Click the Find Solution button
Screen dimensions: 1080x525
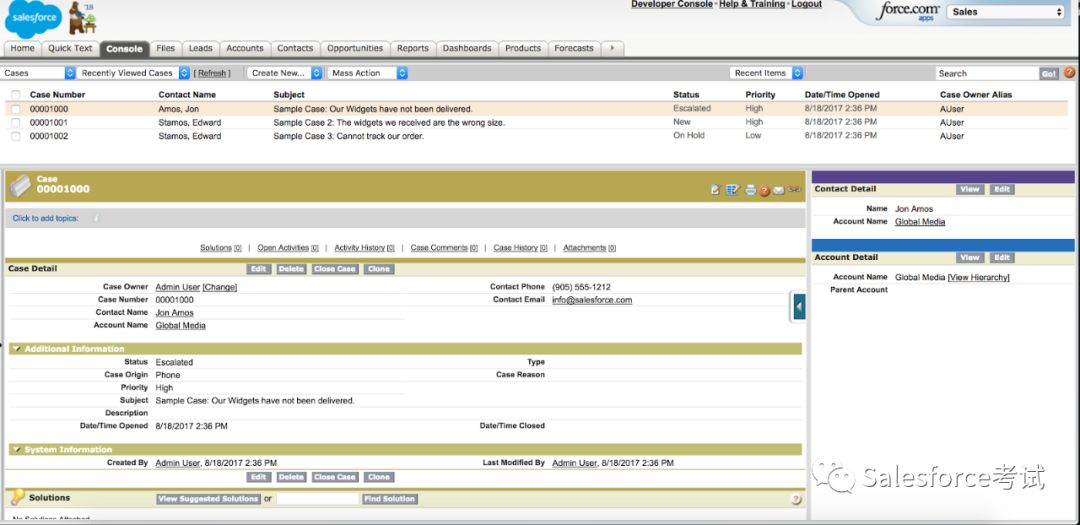390,499
